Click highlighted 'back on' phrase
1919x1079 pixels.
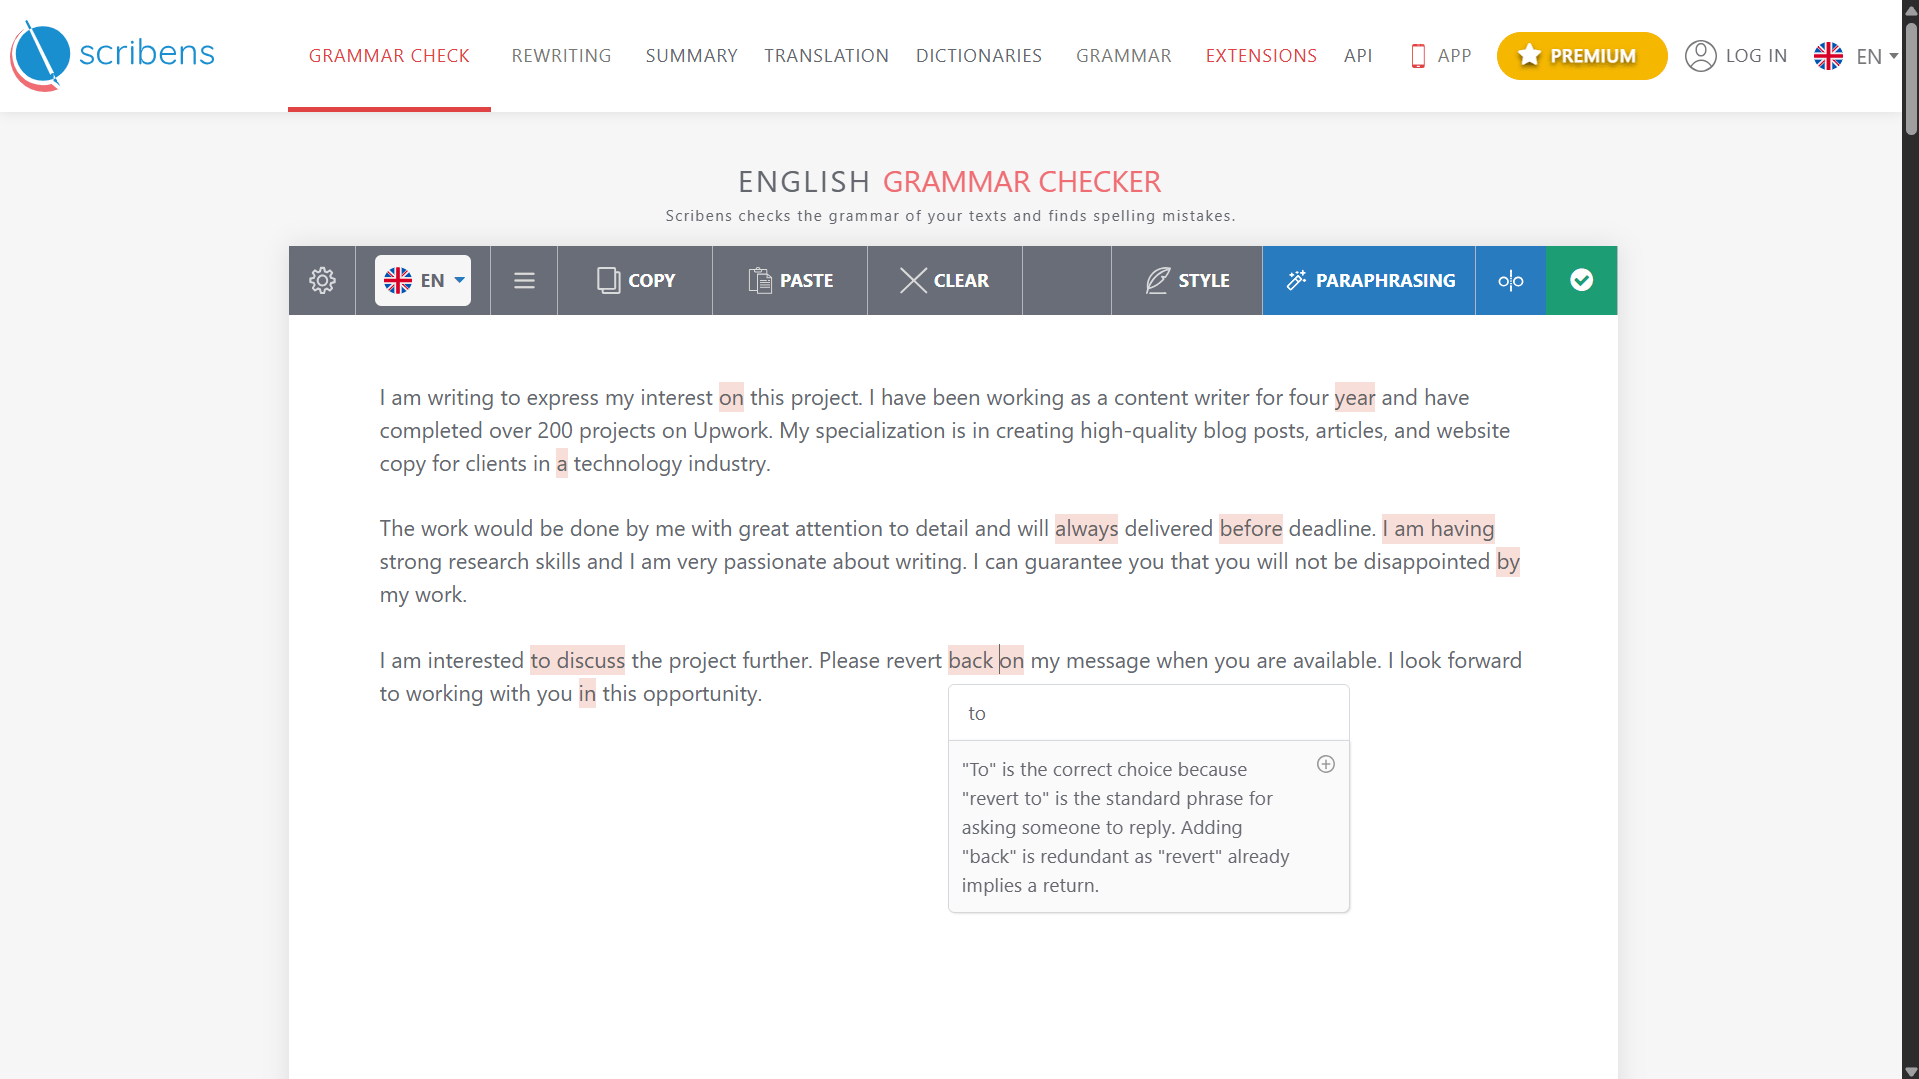[985, 660]
